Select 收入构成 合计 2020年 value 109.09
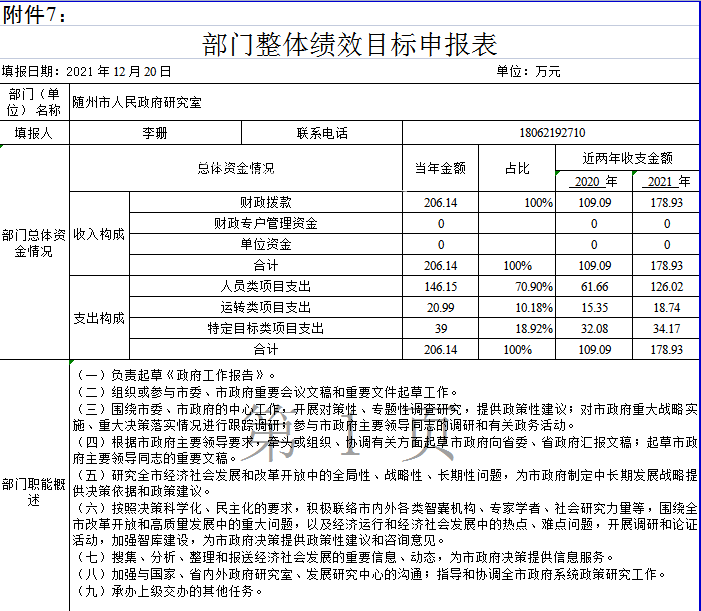701x611 pixels. point(595,265)
